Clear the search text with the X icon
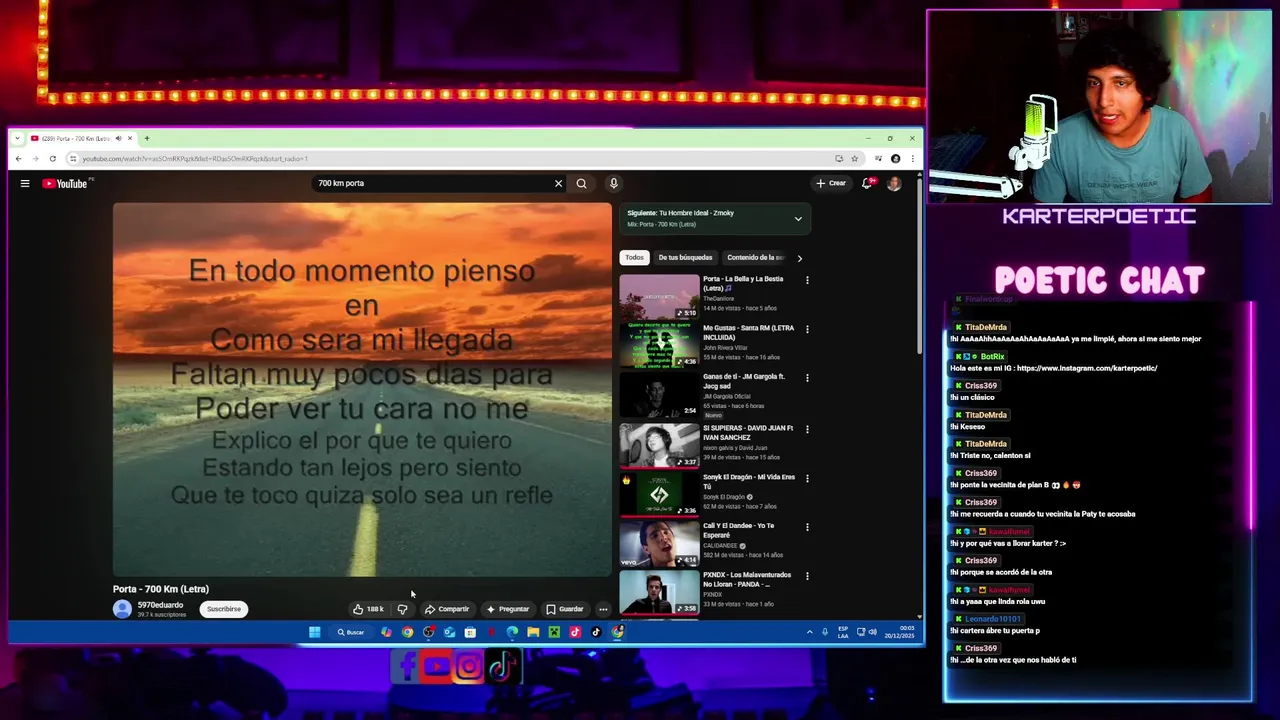 (x=558, y=183)
